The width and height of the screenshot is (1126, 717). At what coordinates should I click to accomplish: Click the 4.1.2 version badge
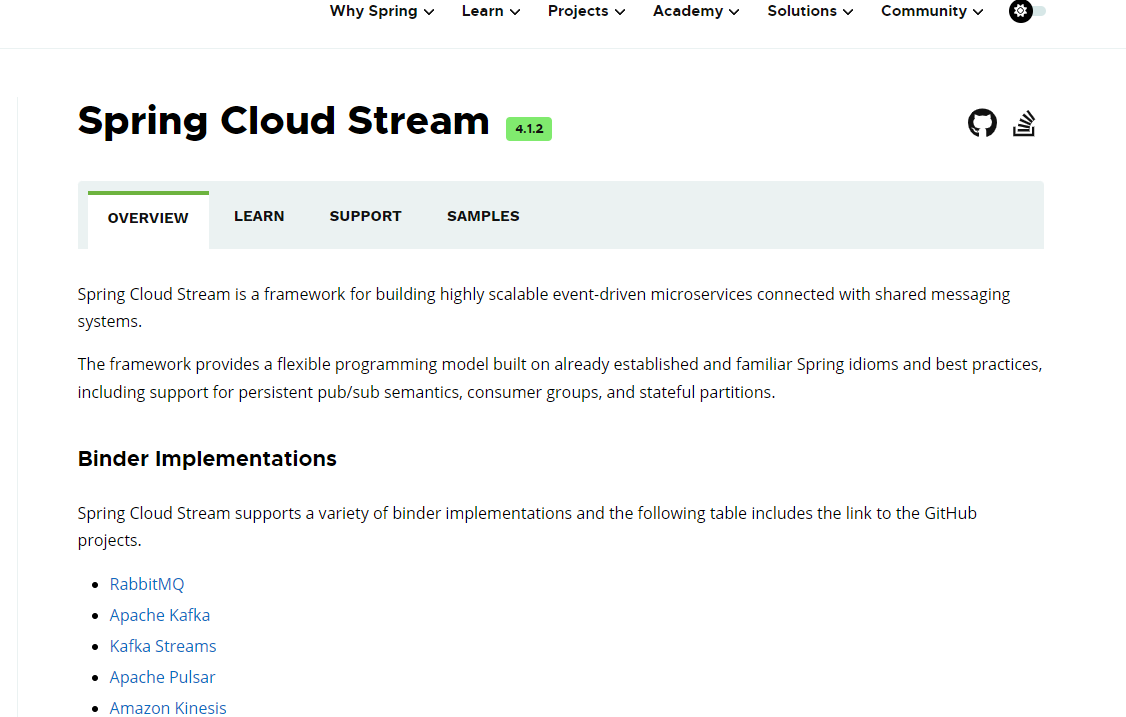(x=528, y=128)
